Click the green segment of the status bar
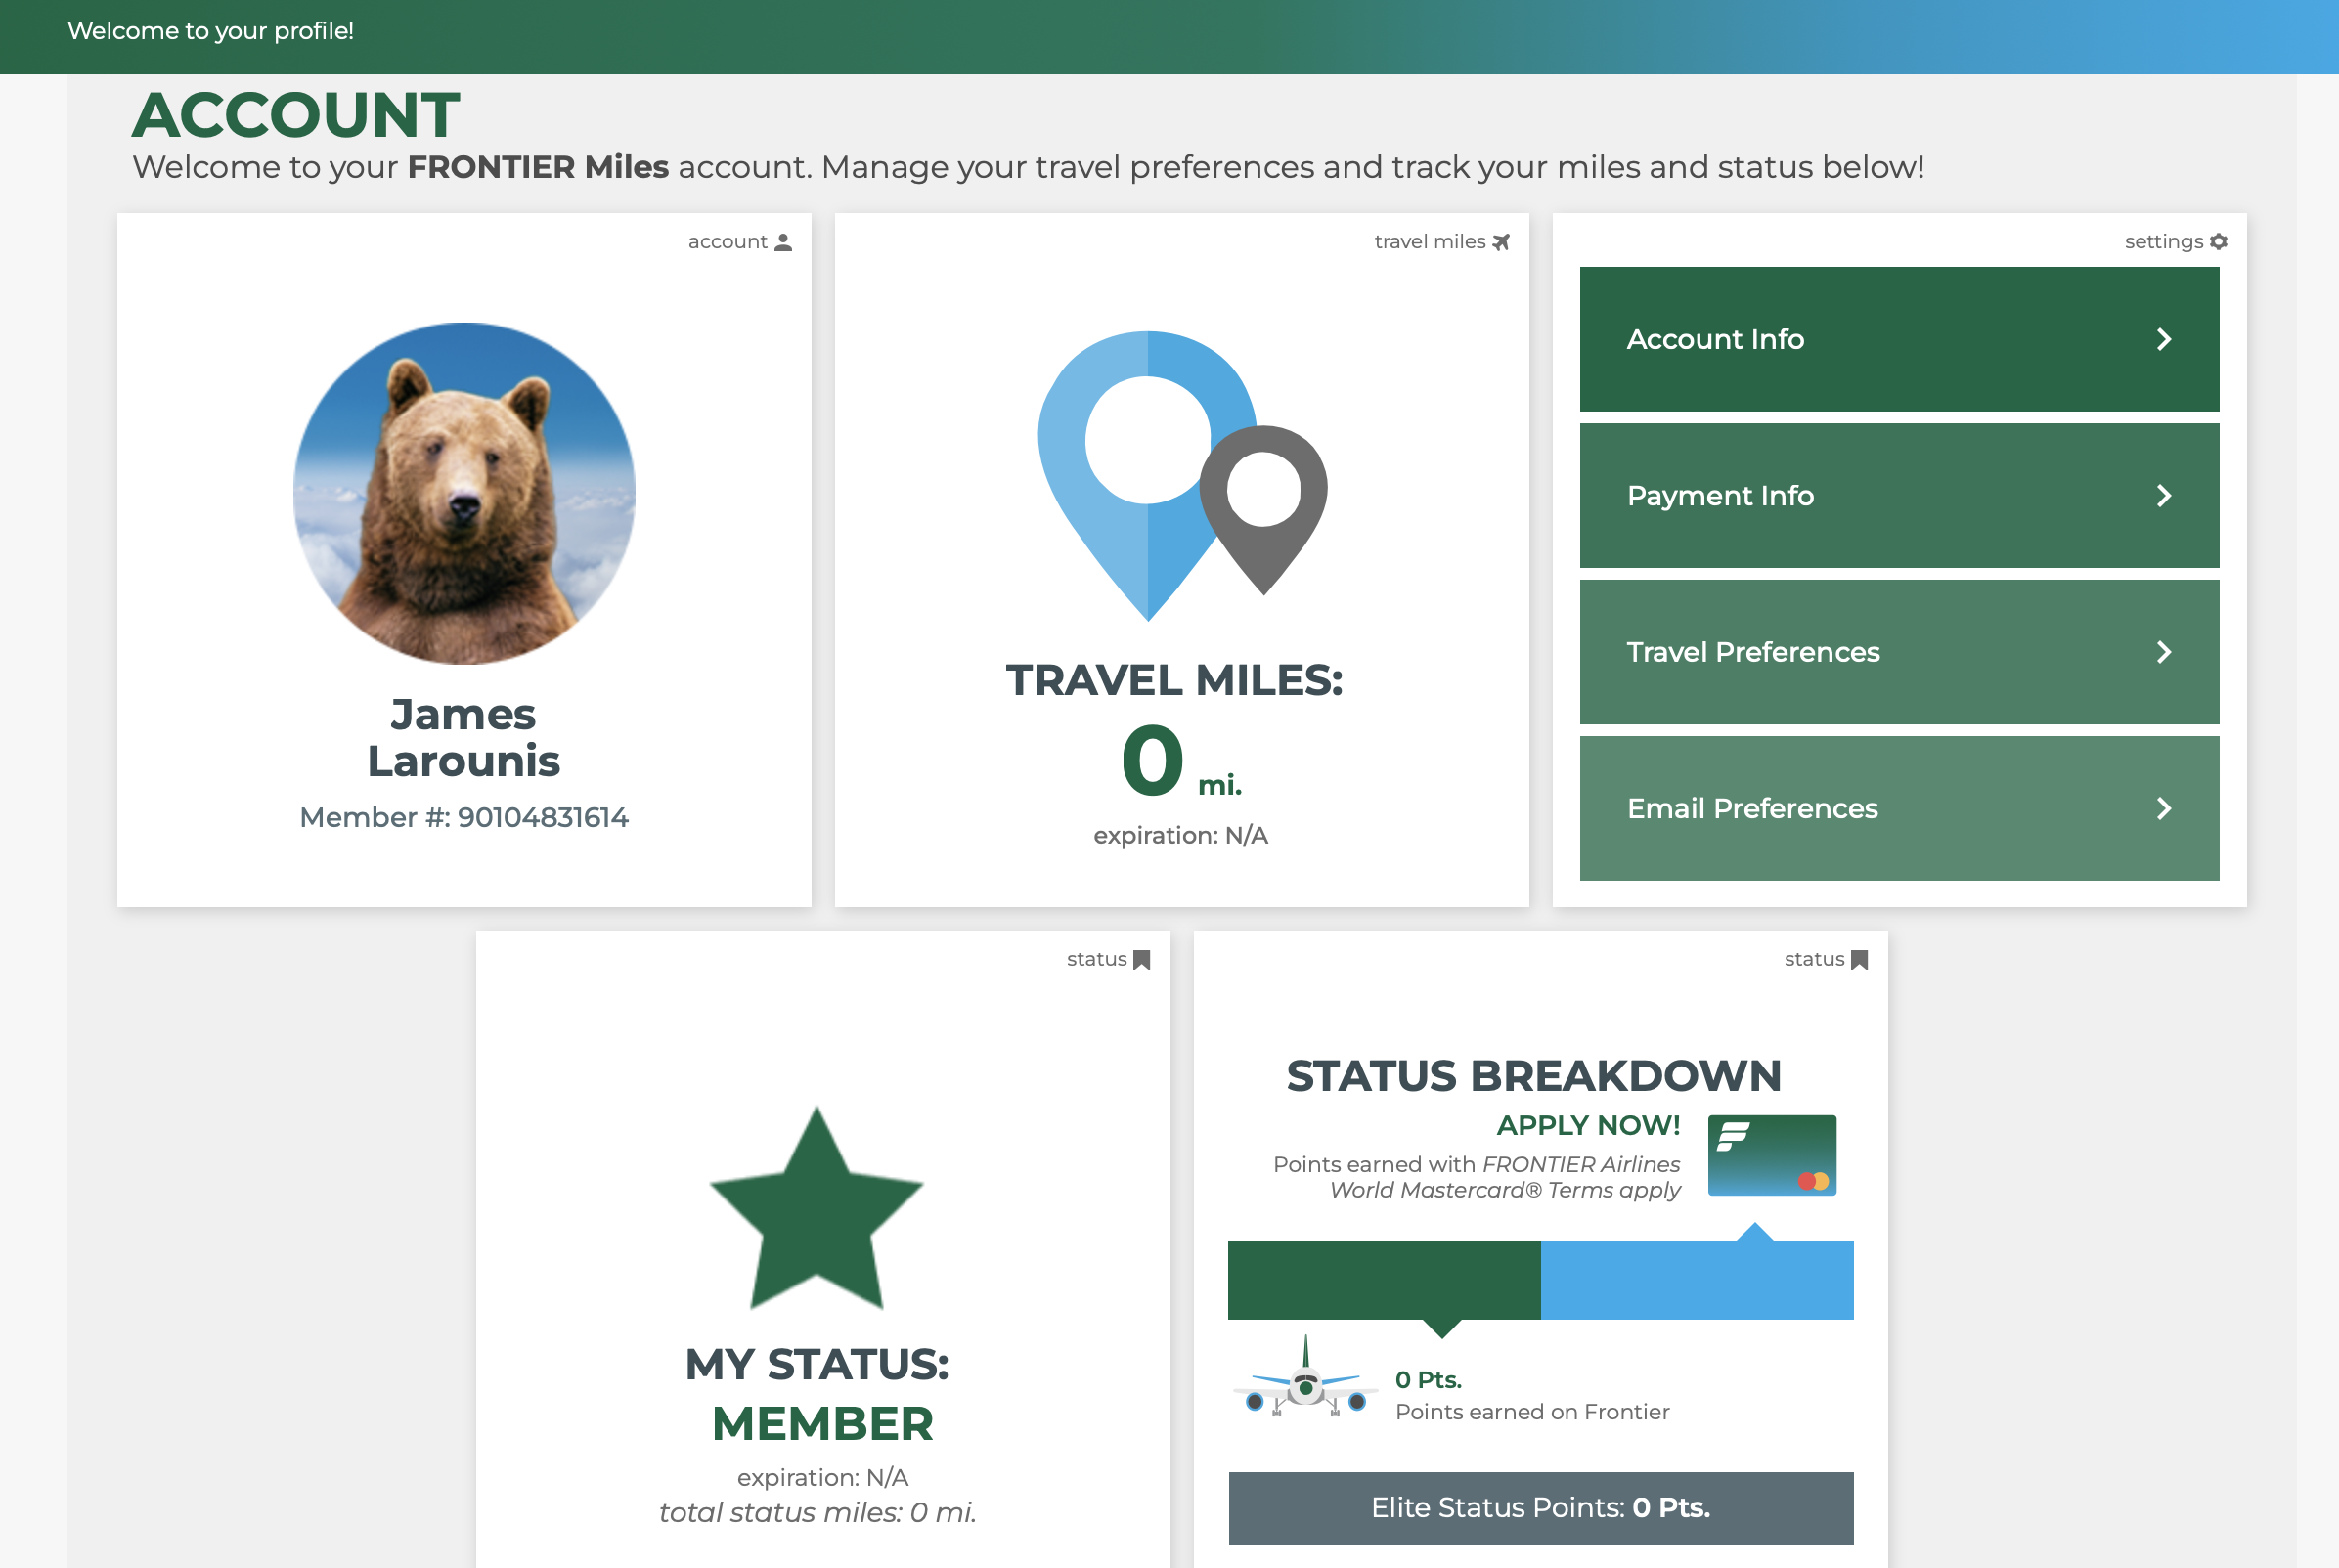The image size is (2339, 1568). pyautogui.click(x=1384, y=1280)
